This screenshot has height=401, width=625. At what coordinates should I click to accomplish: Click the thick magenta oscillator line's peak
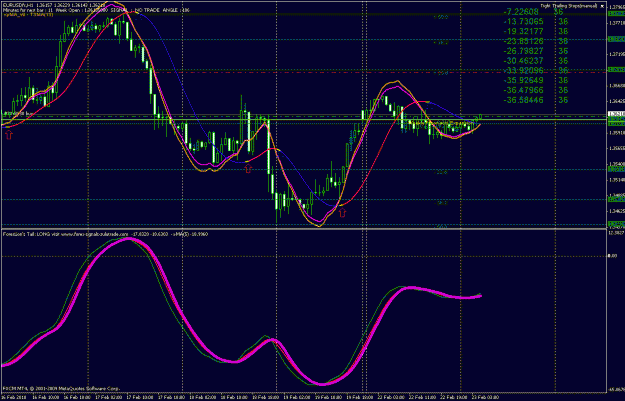[x=128, y=239]
